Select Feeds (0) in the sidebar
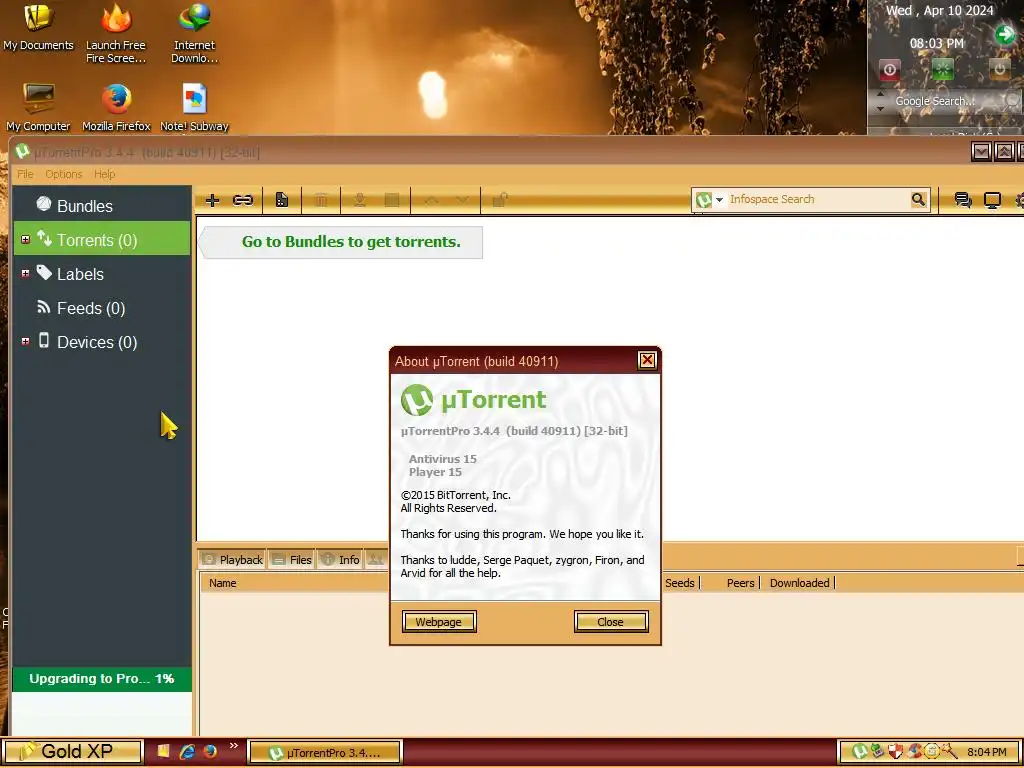Viewport: 1024px width, 768px height. [102, 308]
